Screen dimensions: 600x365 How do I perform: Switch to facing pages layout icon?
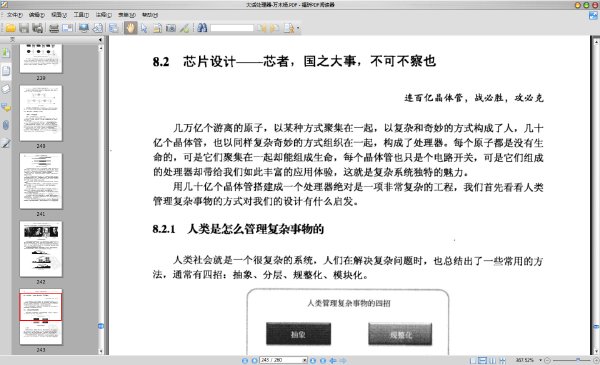tap(492, 360)
